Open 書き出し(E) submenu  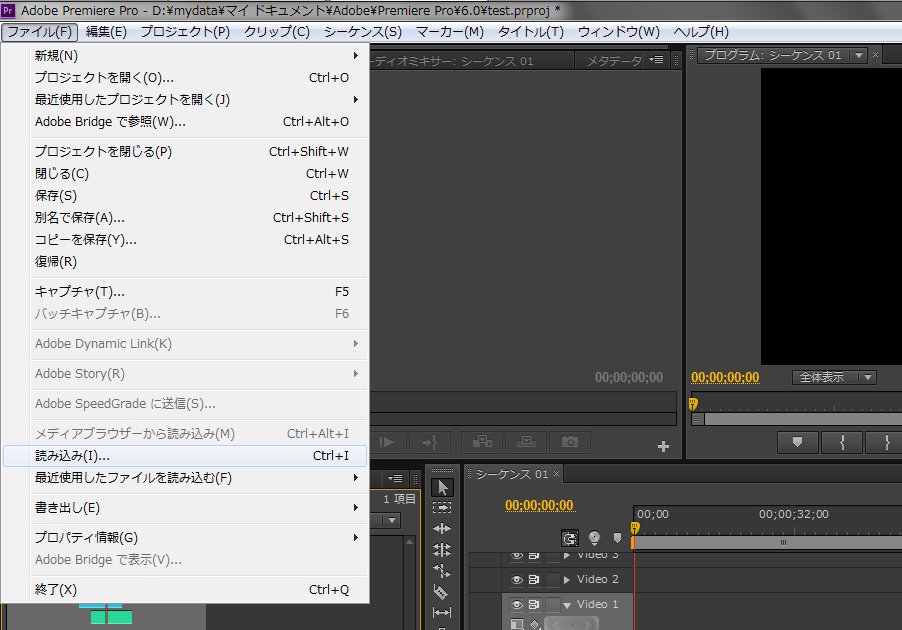185,508
